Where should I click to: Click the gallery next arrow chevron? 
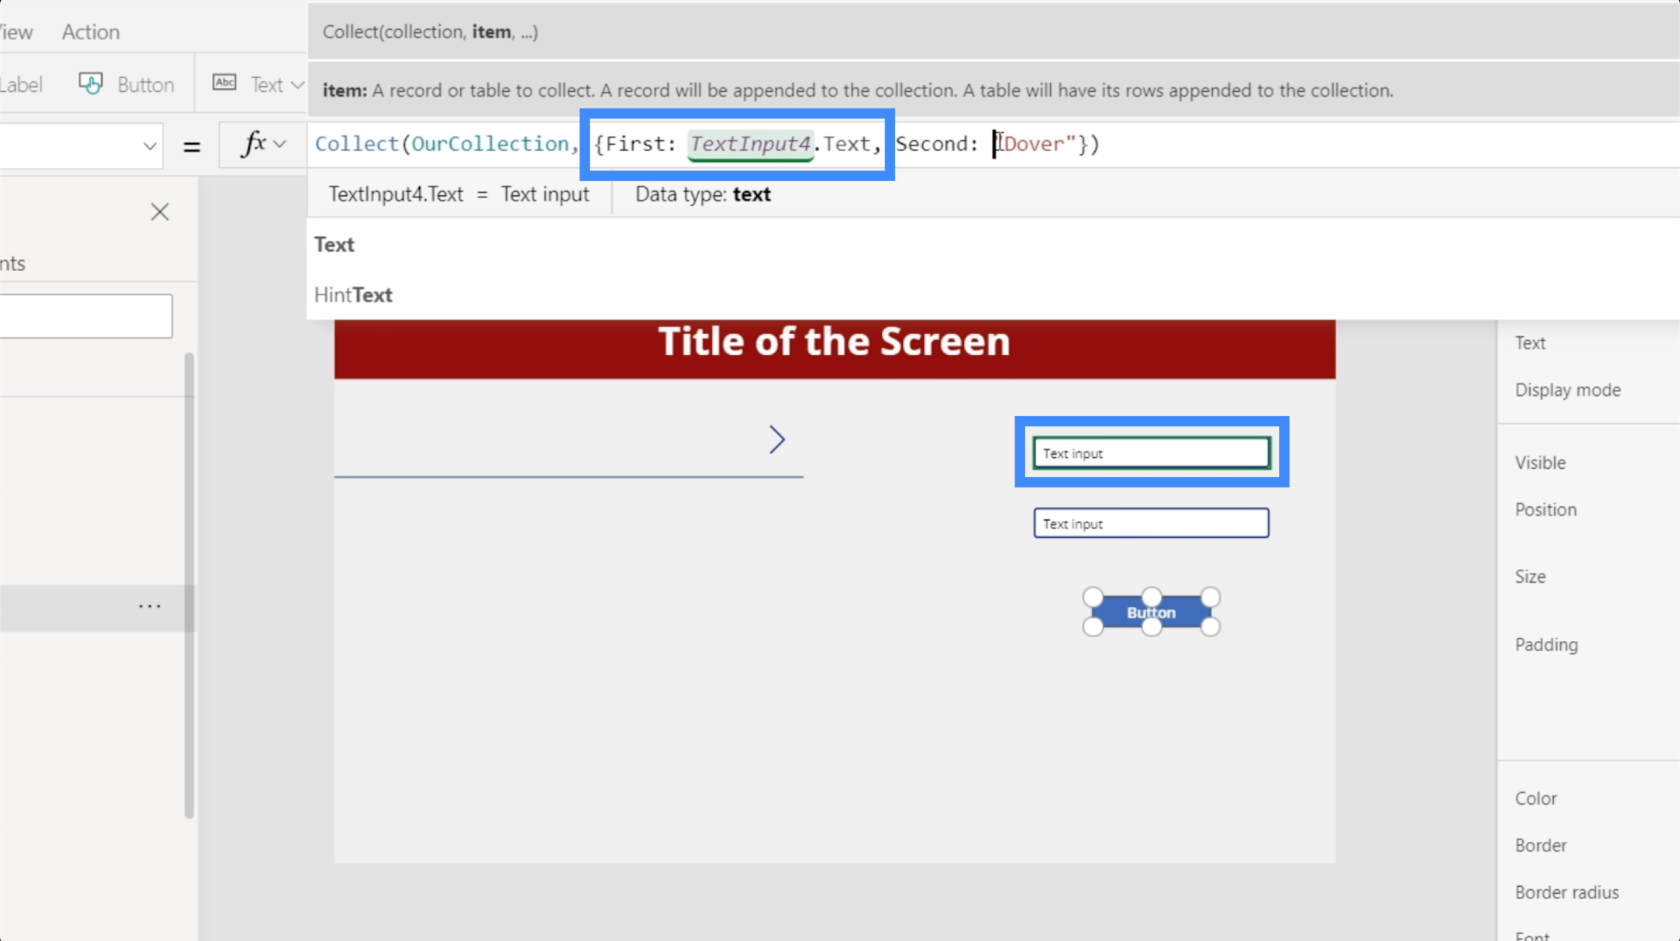777,440
